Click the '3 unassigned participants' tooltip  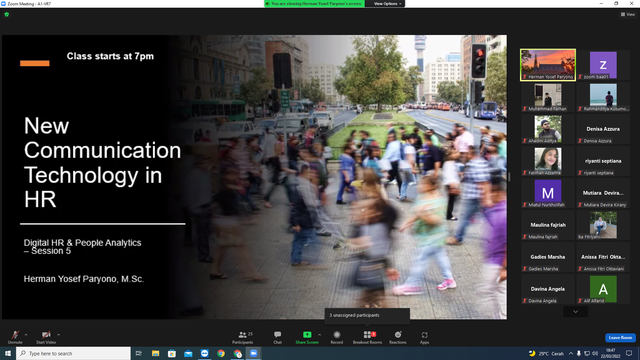367,315
